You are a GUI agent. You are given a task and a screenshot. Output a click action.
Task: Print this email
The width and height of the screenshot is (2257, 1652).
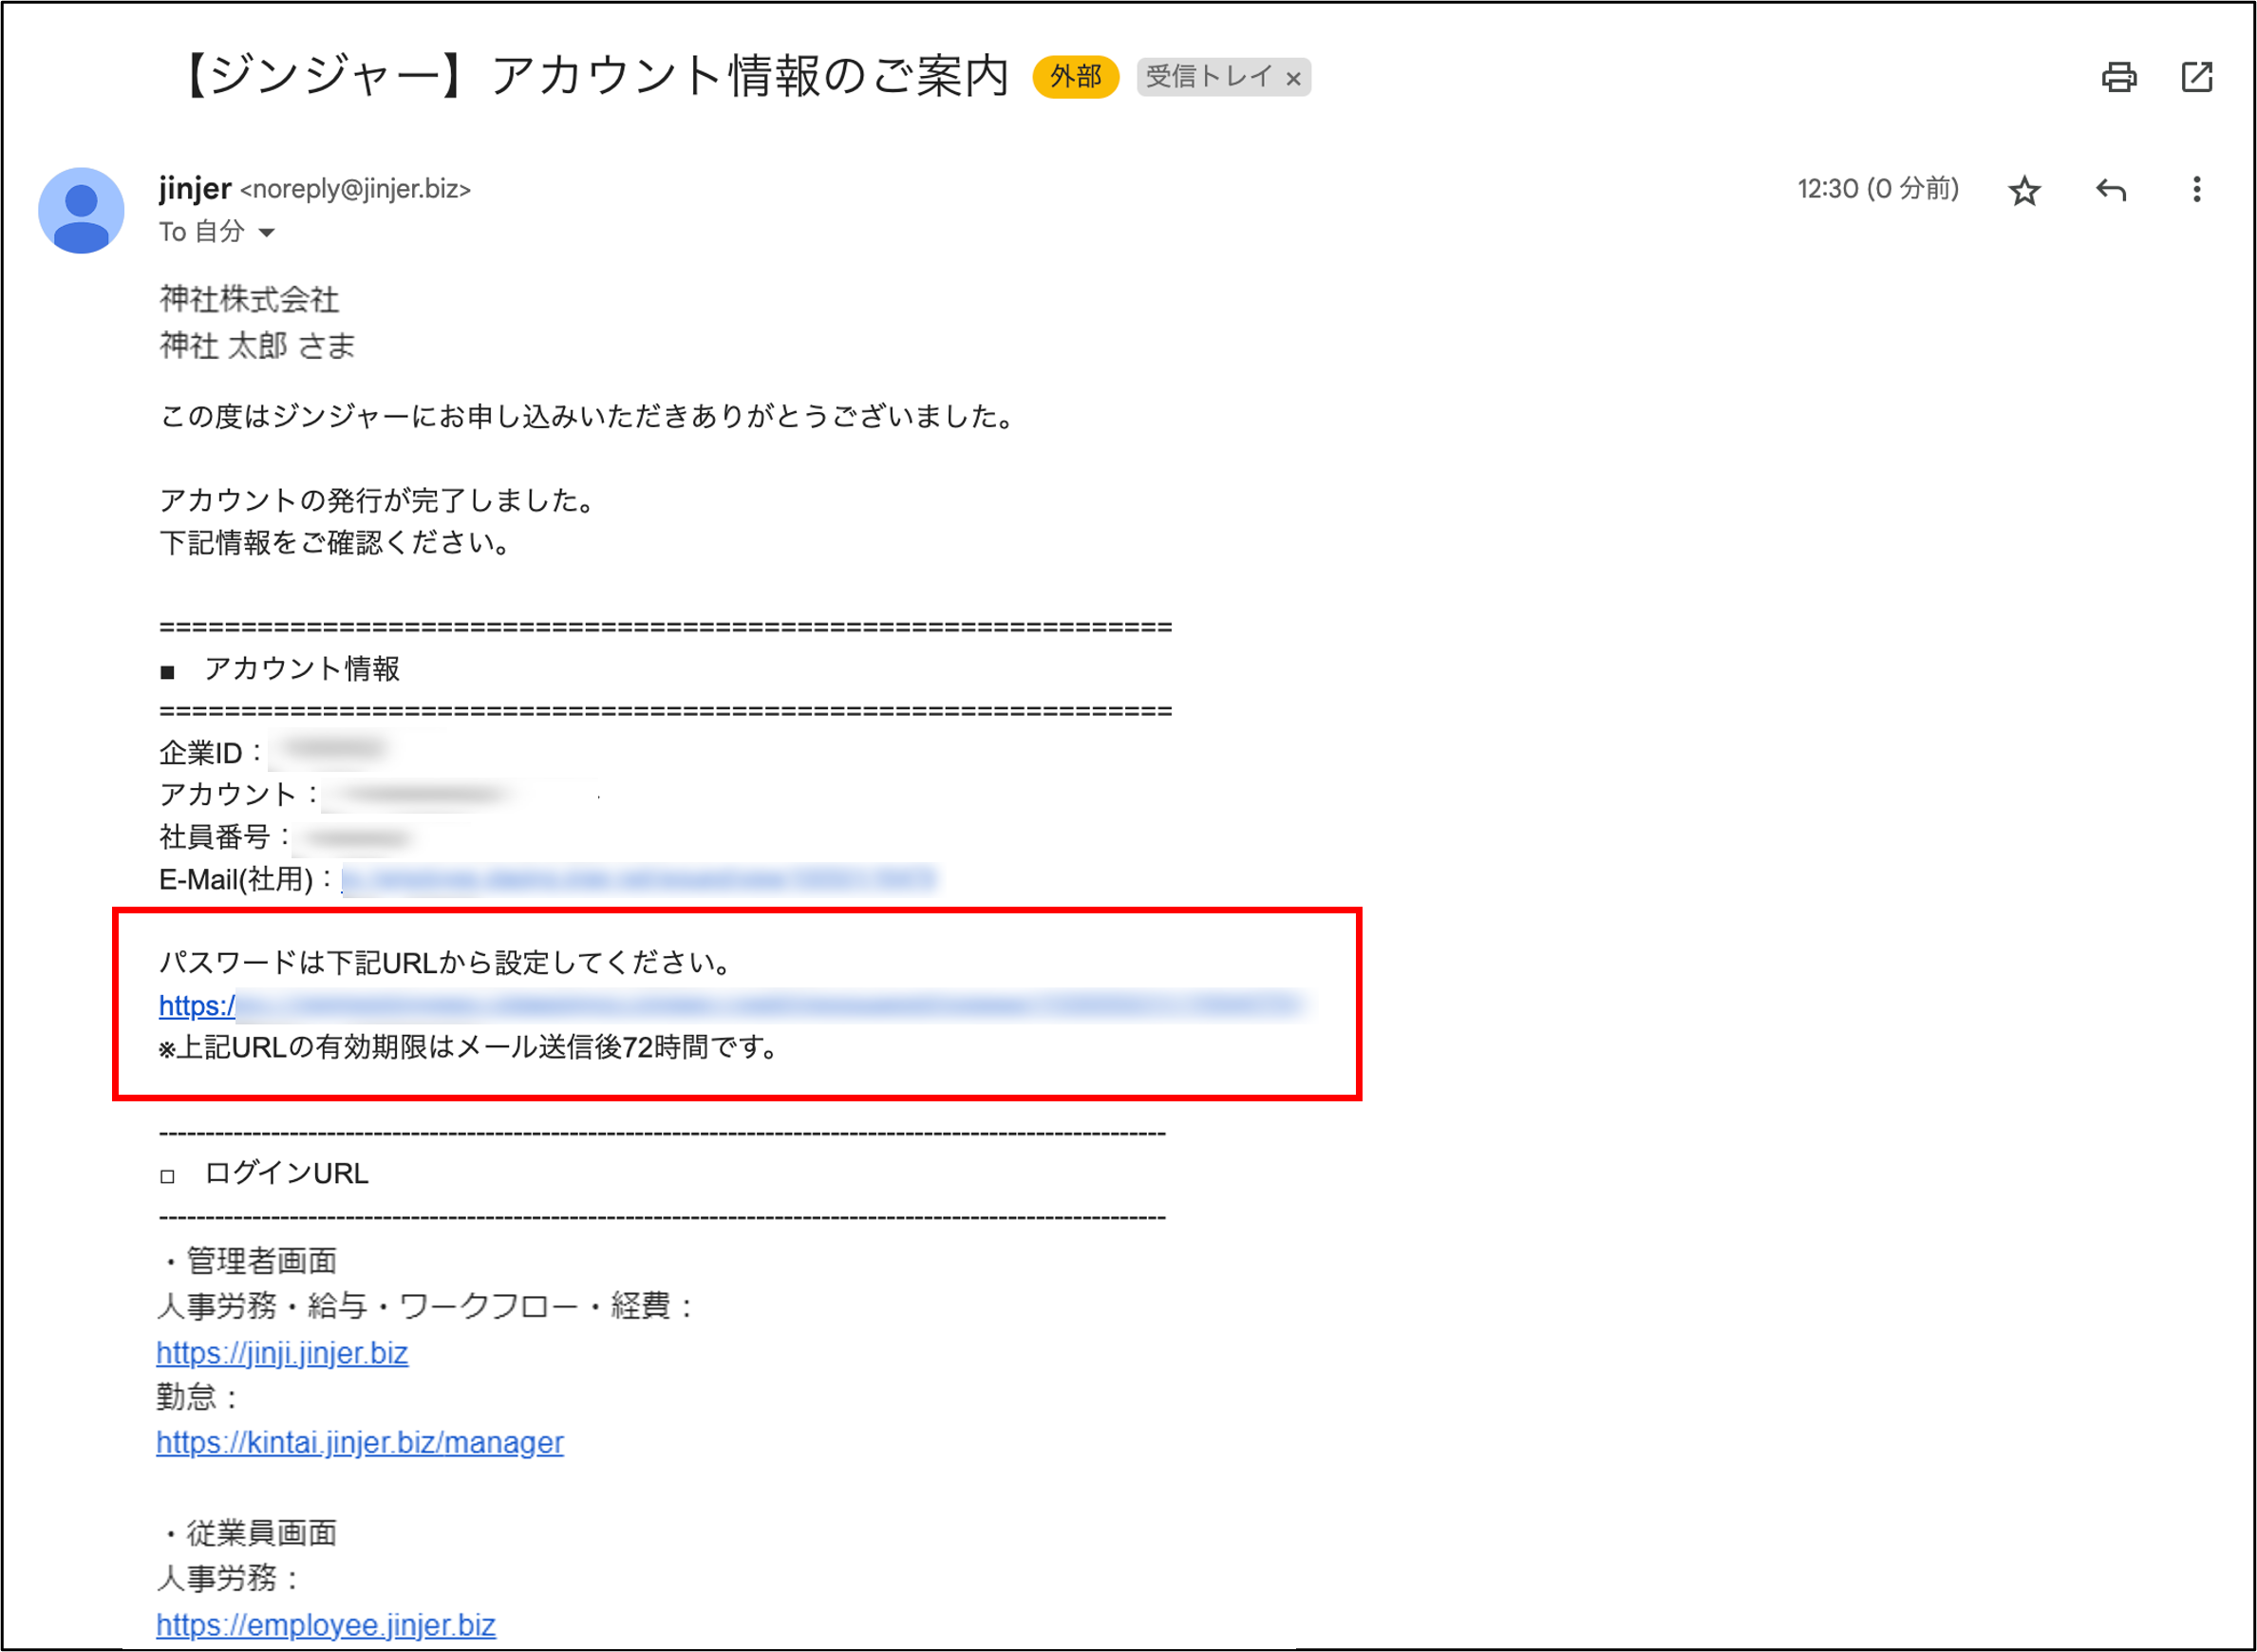point(2118,76)
